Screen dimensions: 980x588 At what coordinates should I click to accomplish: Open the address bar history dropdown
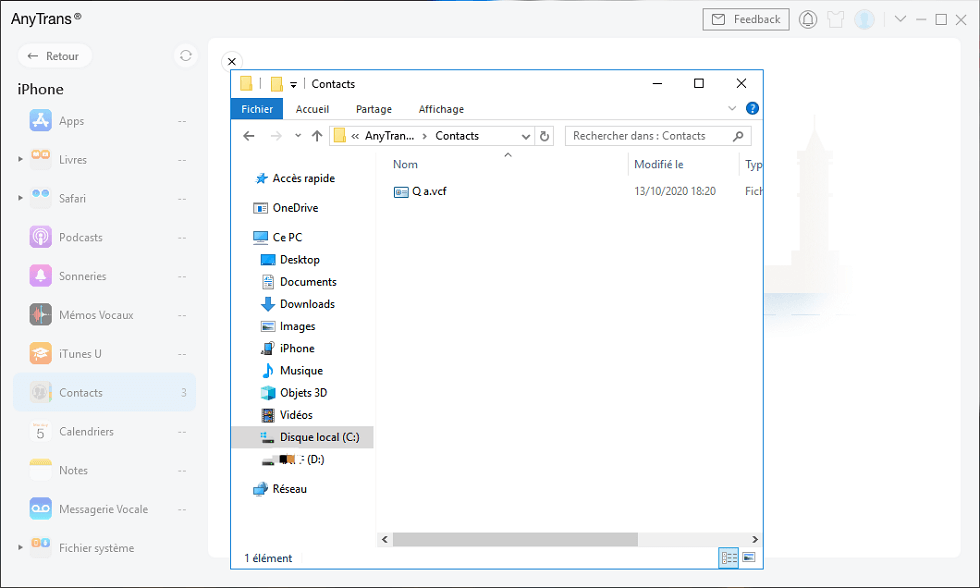526,136
